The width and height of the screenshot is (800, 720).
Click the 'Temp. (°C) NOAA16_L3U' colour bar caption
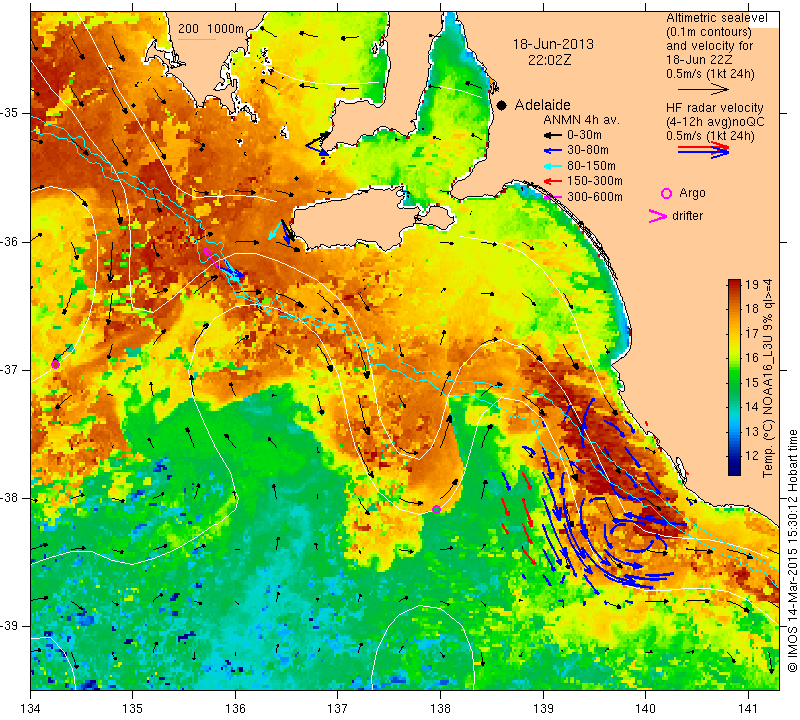coord(768,378)
